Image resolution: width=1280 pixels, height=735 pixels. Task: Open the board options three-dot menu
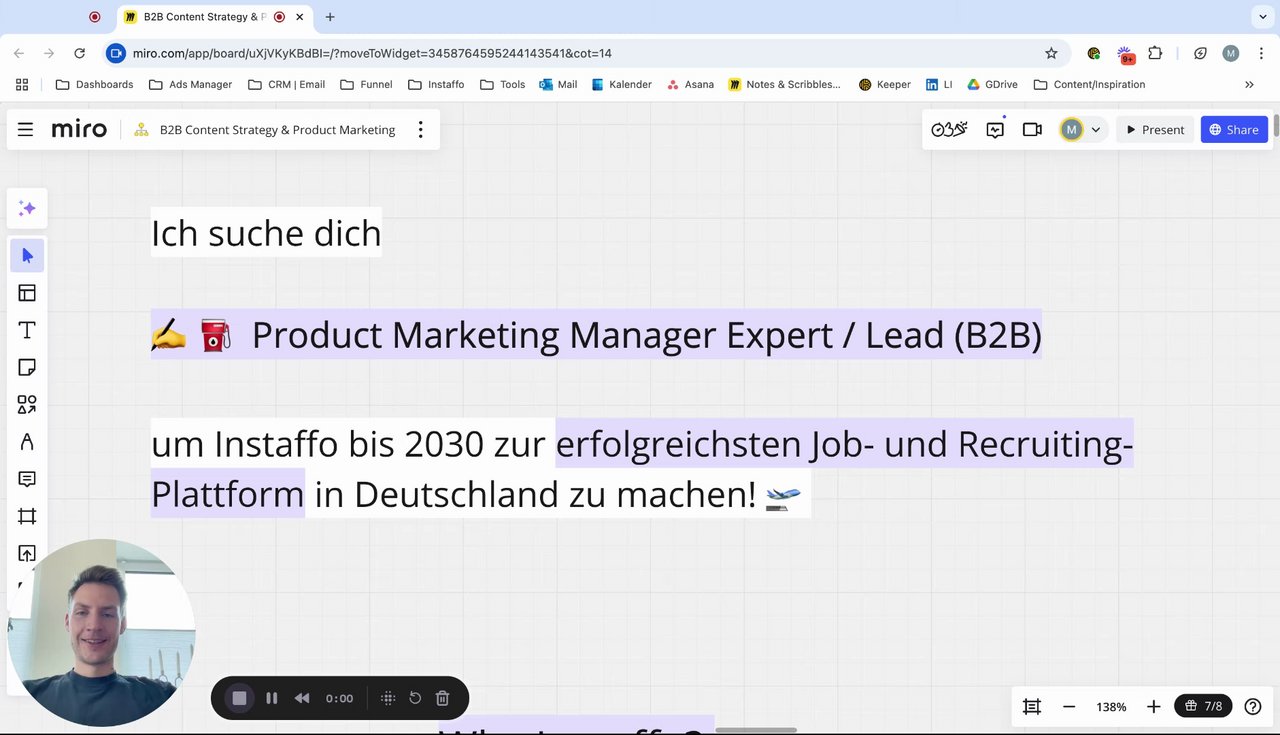click(420, 129)
